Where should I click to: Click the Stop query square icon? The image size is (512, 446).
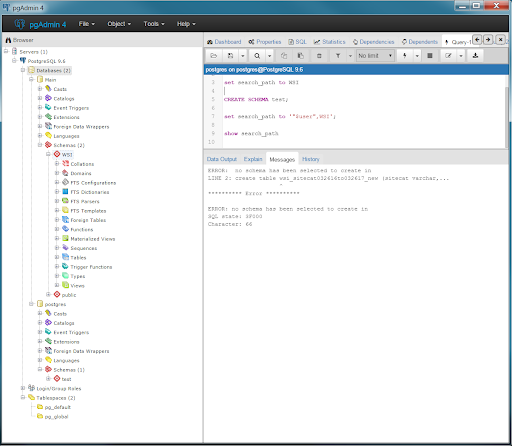(430, 56)
